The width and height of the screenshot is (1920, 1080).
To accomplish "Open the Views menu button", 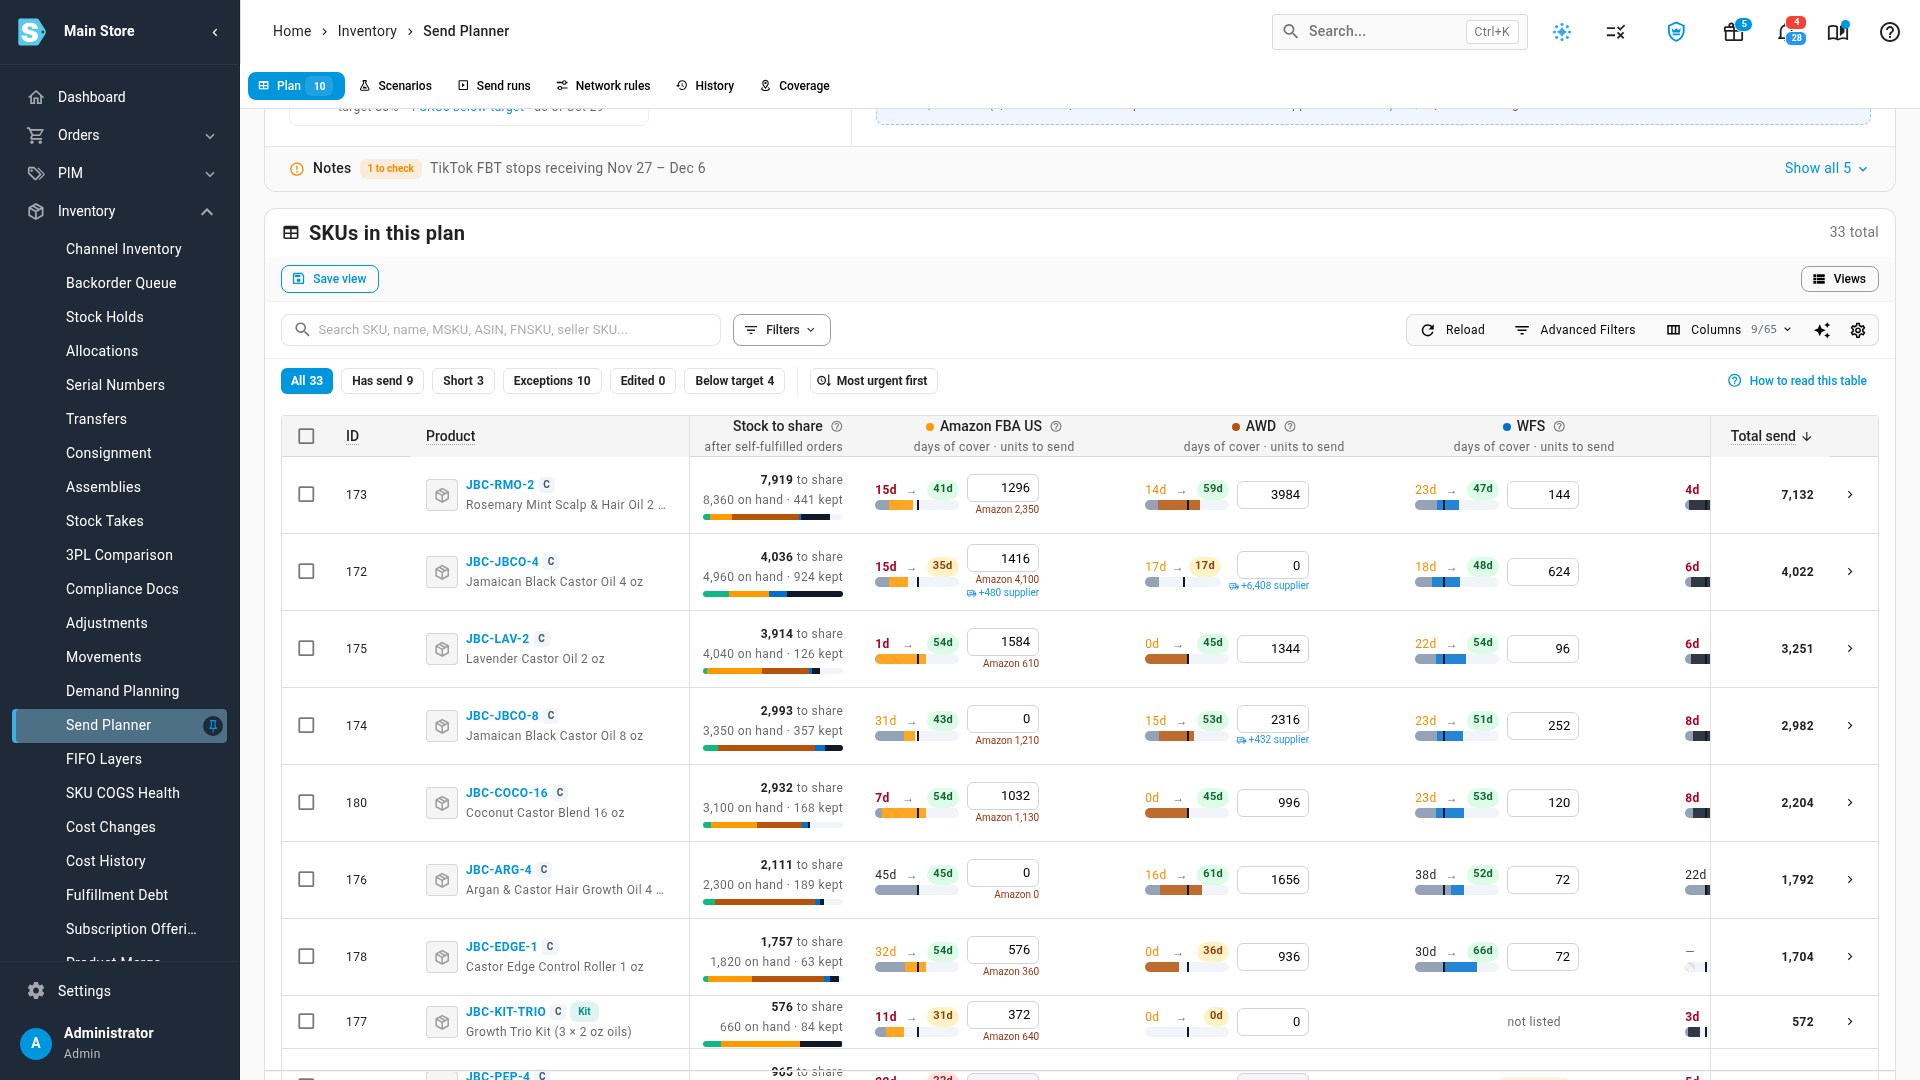I will click(1840, 279).
